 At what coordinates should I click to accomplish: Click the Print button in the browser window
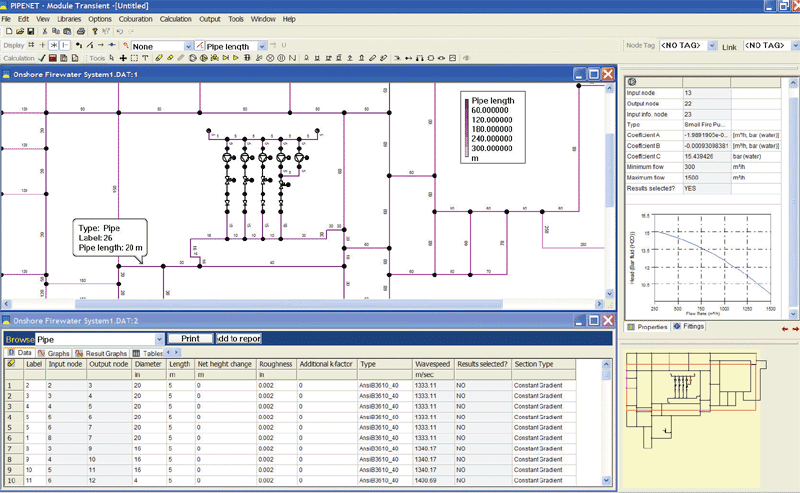click(x=190, y=338)
